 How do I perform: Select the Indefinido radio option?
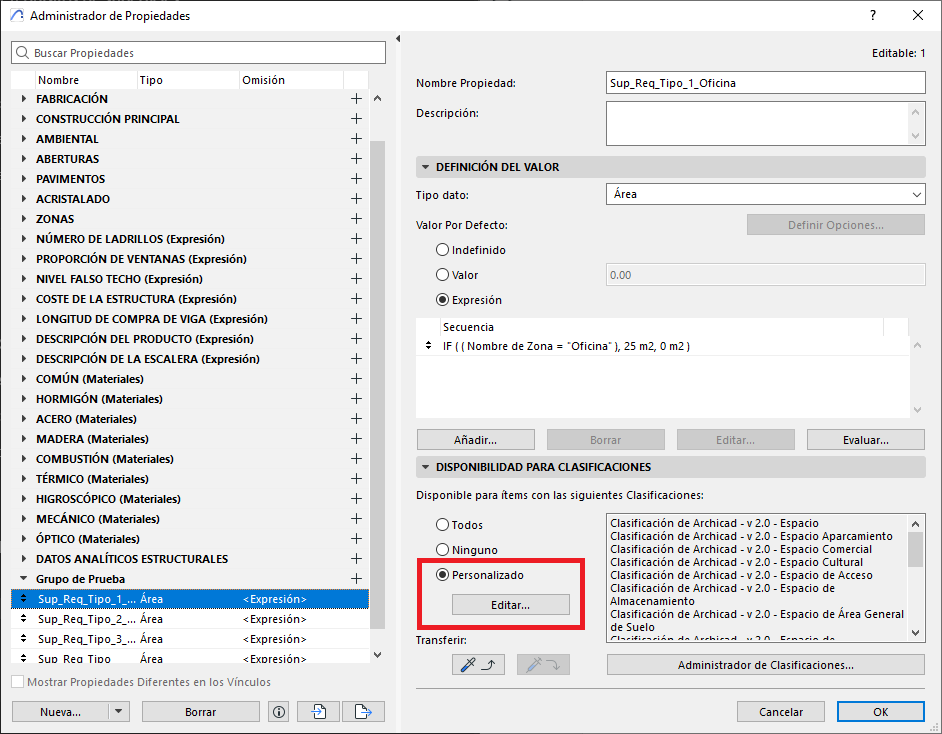pos(443,250)
